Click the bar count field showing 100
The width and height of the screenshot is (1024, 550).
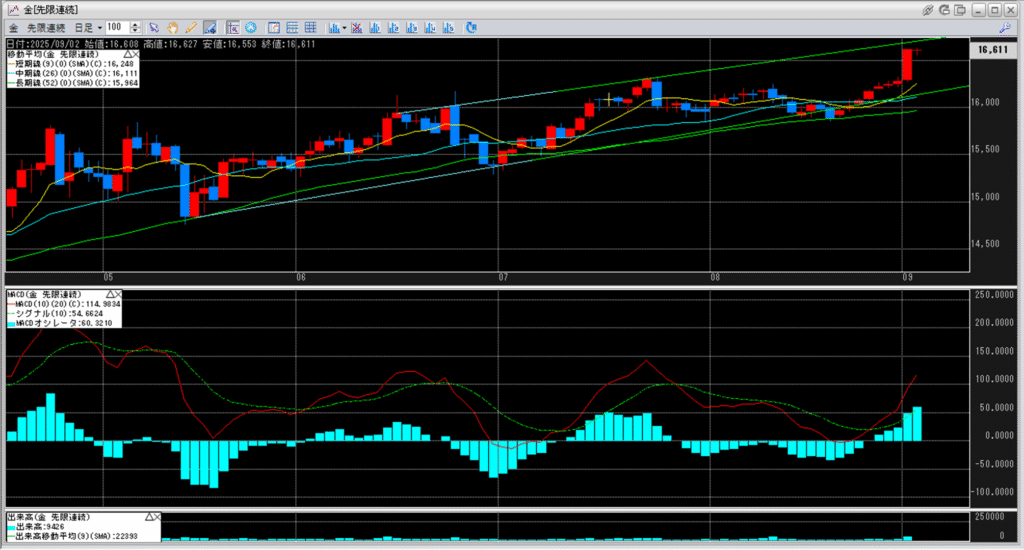(x=116, y=27)
